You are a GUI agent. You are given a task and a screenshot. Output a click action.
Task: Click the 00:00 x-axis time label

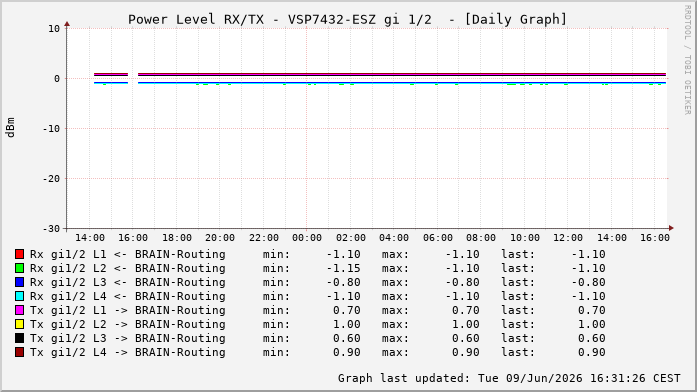[307, 238]
